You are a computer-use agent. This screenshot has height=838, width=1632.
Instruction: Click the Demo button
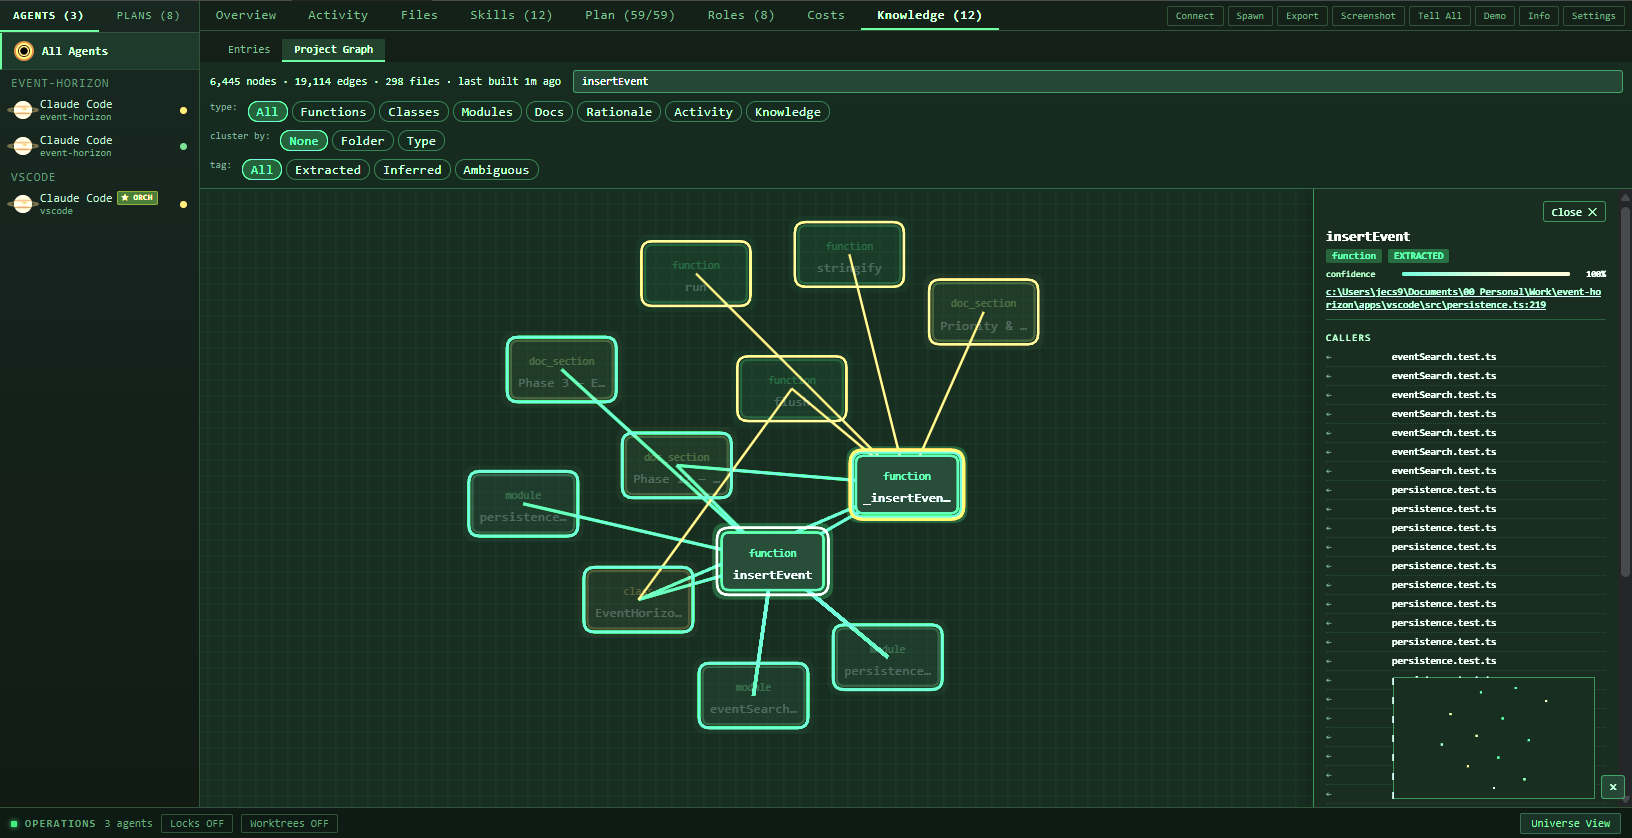coord(1495,16)
